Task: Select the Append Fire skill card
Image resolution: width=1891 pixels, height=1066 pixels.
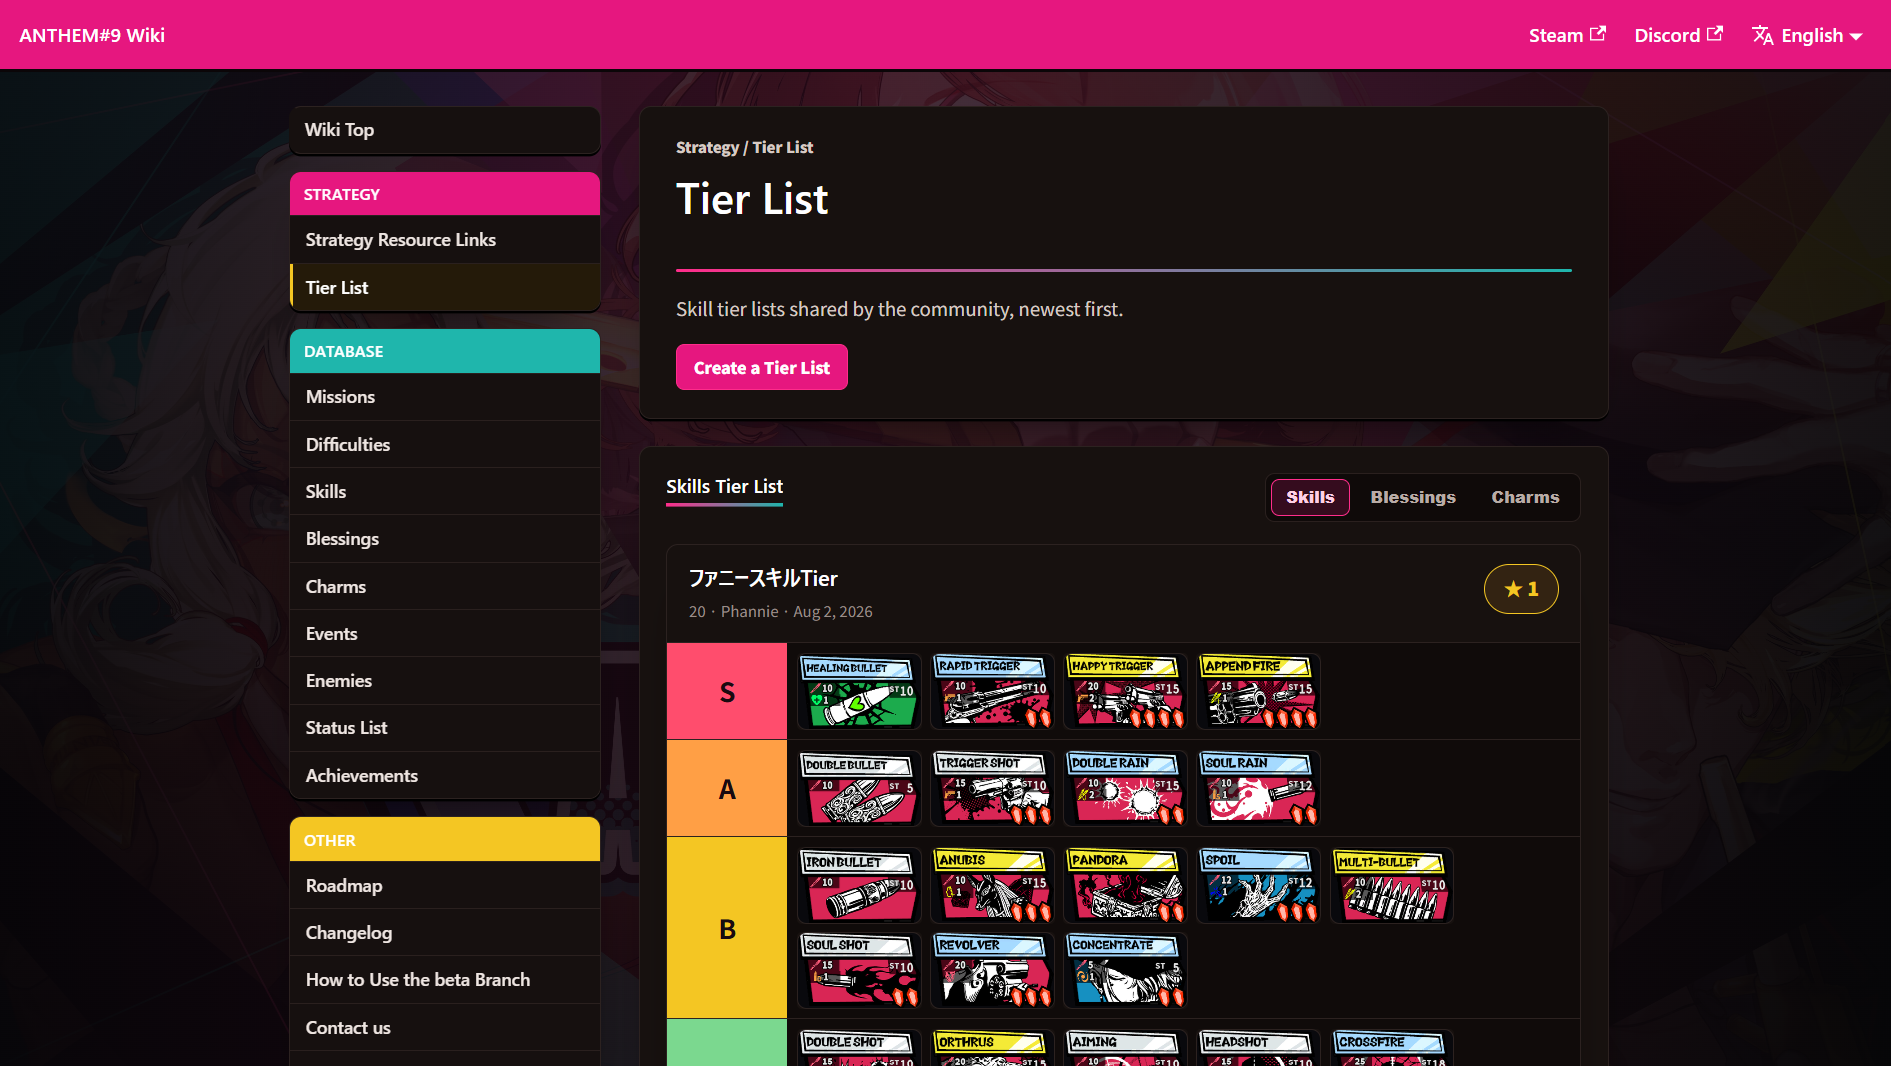Action: [x=1259, y=691]
